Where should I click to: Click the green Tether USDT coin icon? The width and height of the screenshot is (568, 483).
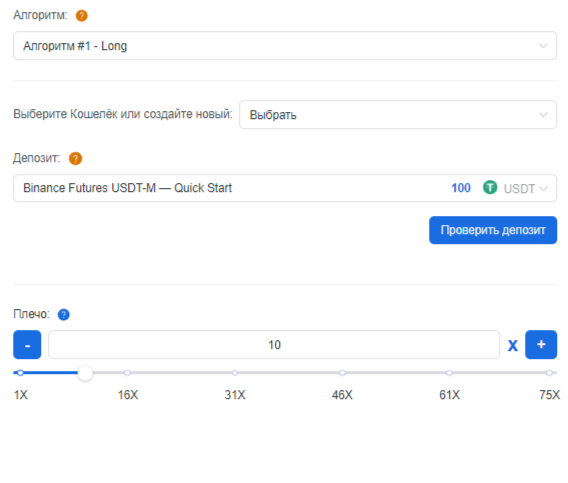[x=490, y=188]
